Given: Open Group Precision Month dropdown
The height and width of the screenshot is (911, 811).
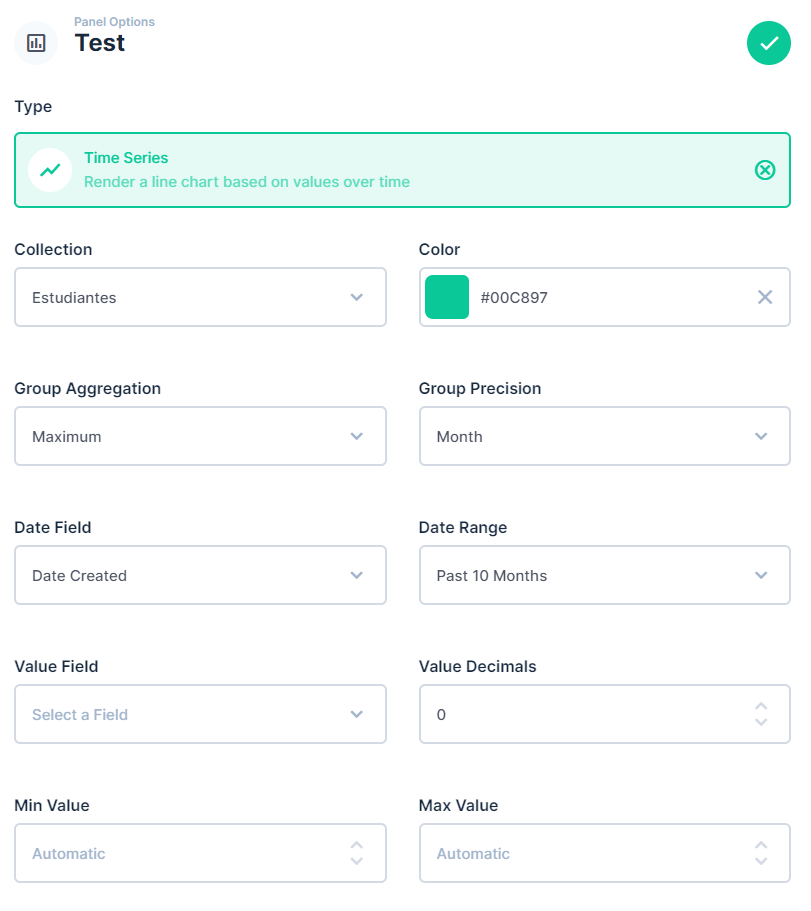Looking at the screenshot, I should point(605,436).
